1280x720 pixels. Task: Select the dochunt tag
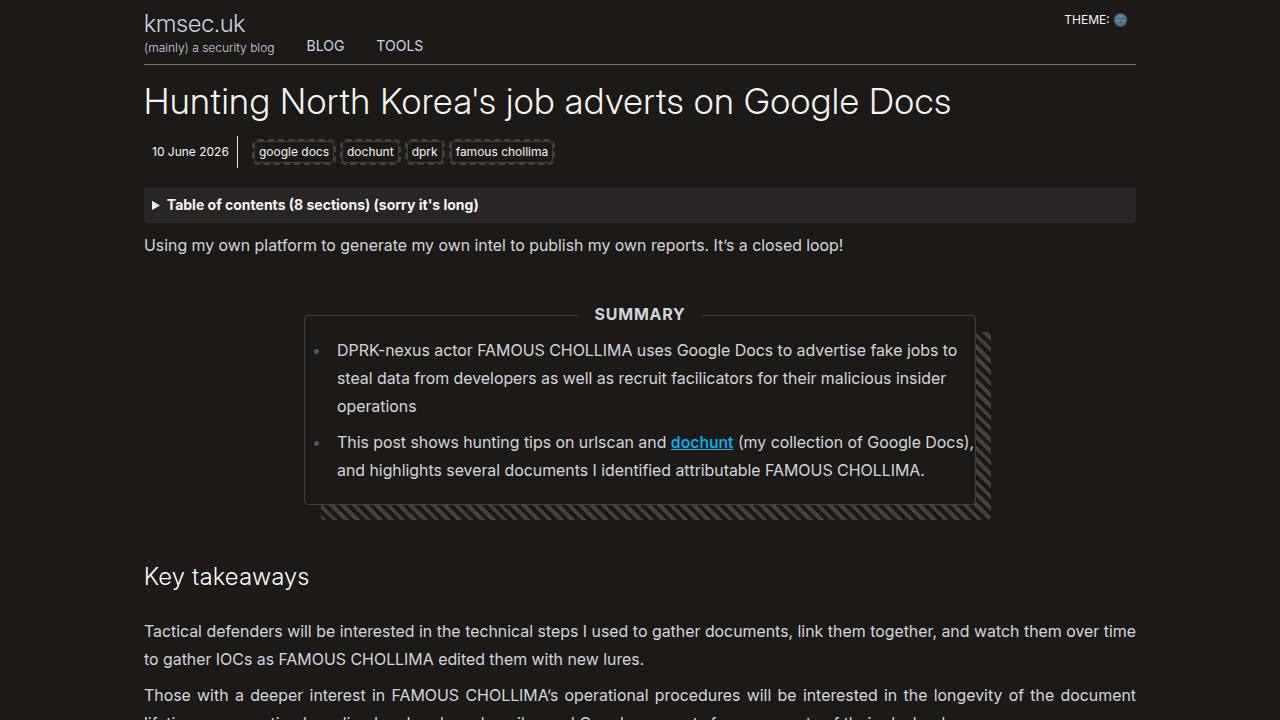click(x=370, y=152)
